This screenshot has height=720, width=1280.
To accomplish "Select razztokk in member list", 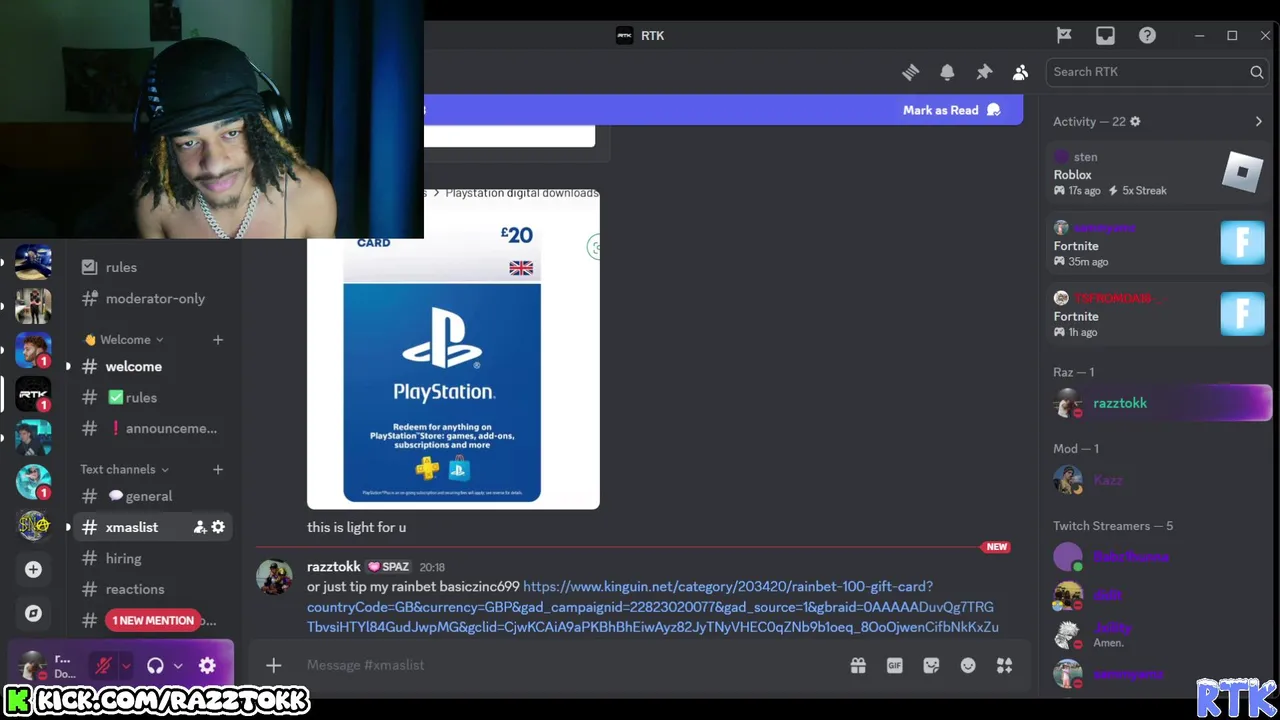I will [1160, 403].
